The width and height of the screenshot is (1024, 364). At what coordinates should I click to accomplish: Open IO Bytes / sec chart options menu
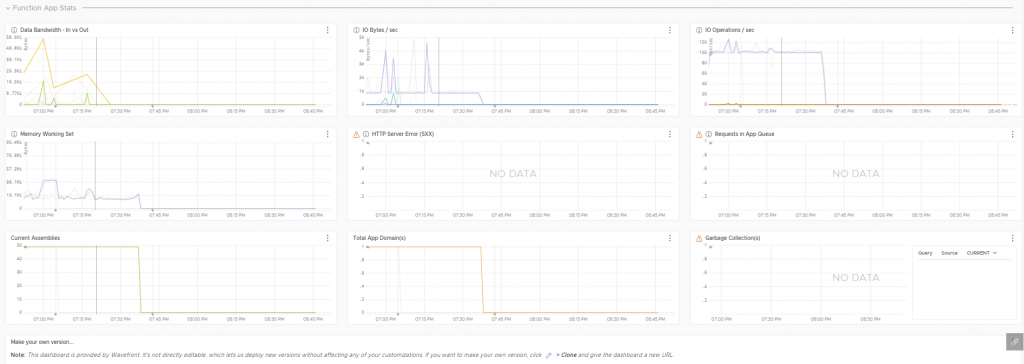[669, 30]
